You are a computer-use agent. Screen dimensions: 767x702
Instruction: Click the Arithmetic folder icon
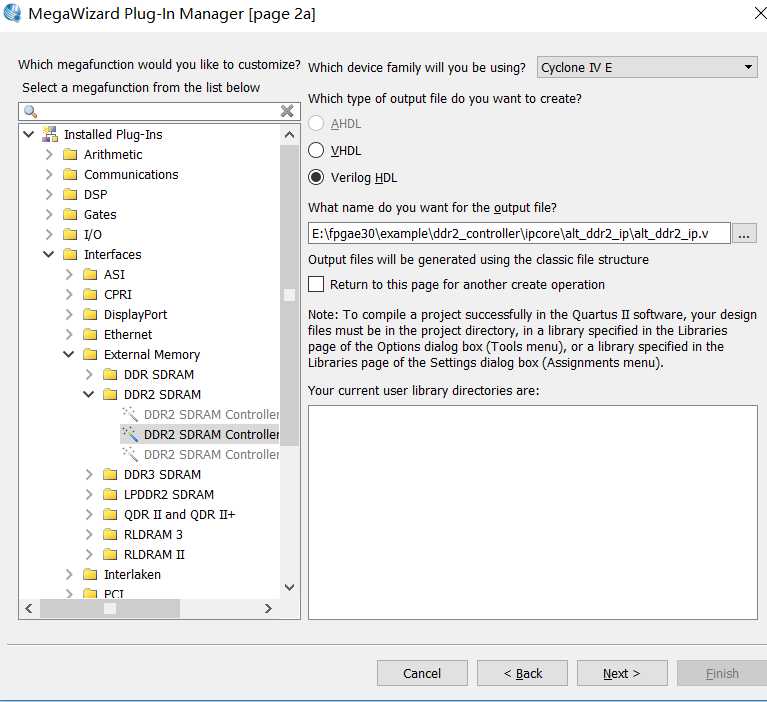coord(70,155)
